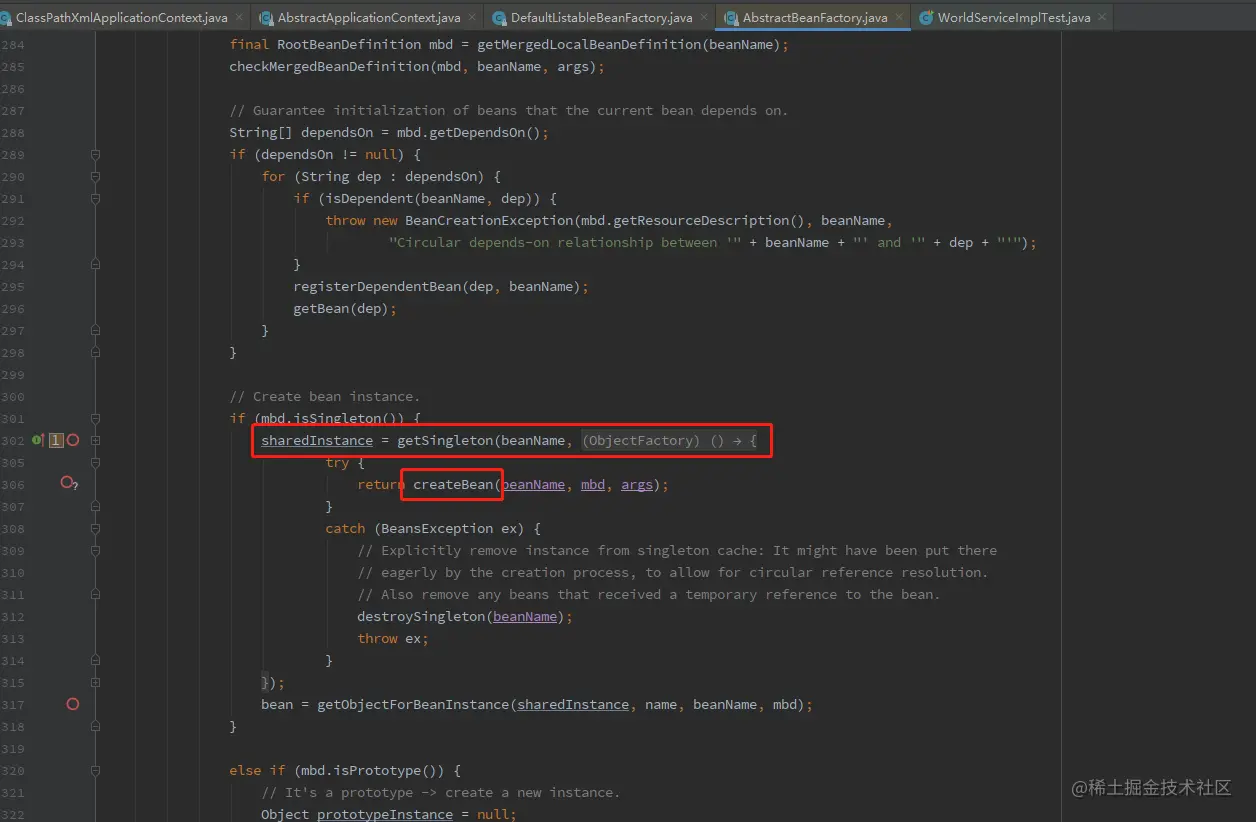Click Java class icon on ClassPathXmlApplicationContext.java tab
Screen dimensions: 1256x822
6,18
